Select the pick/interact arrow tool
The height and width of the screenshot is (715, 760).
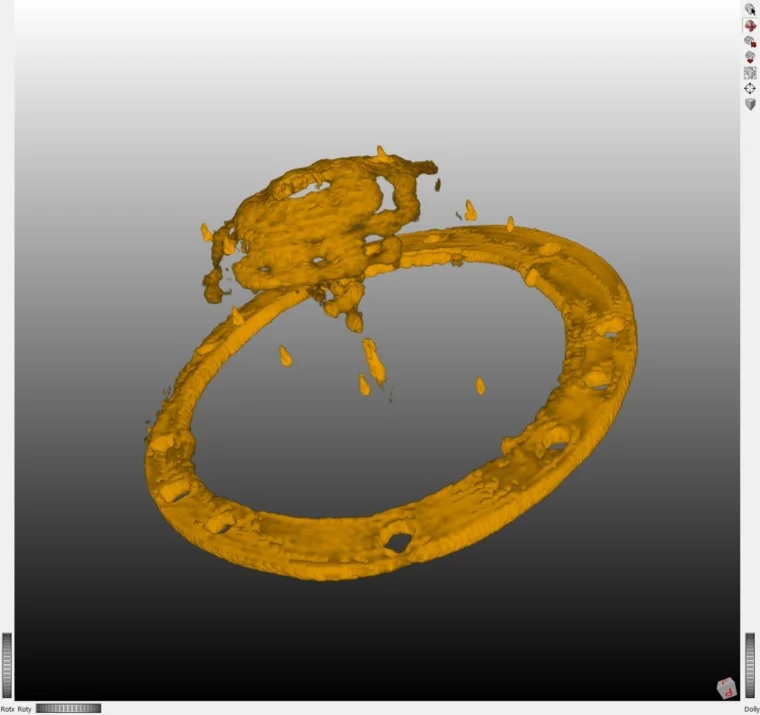pos(750,9)
